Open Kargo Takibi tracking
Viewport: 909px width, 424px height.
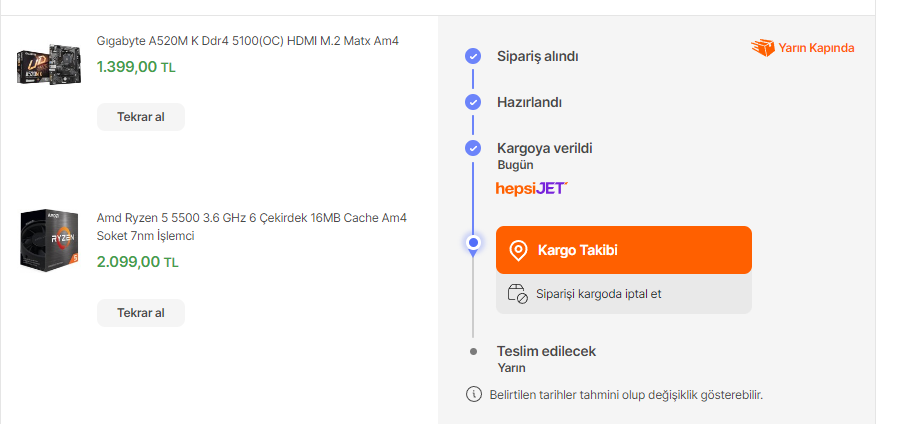click(x=623, y=250)
